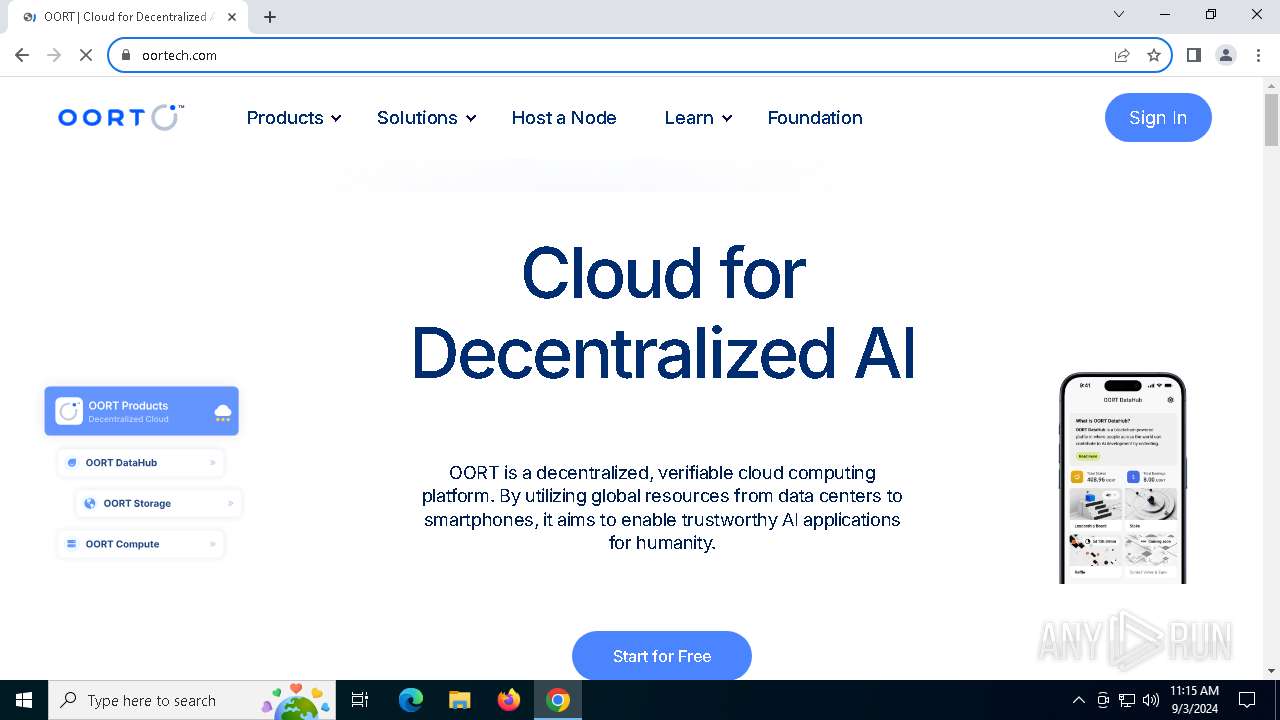
Task: Click the scrollbar down arrow
Action: pos(1271,671)
